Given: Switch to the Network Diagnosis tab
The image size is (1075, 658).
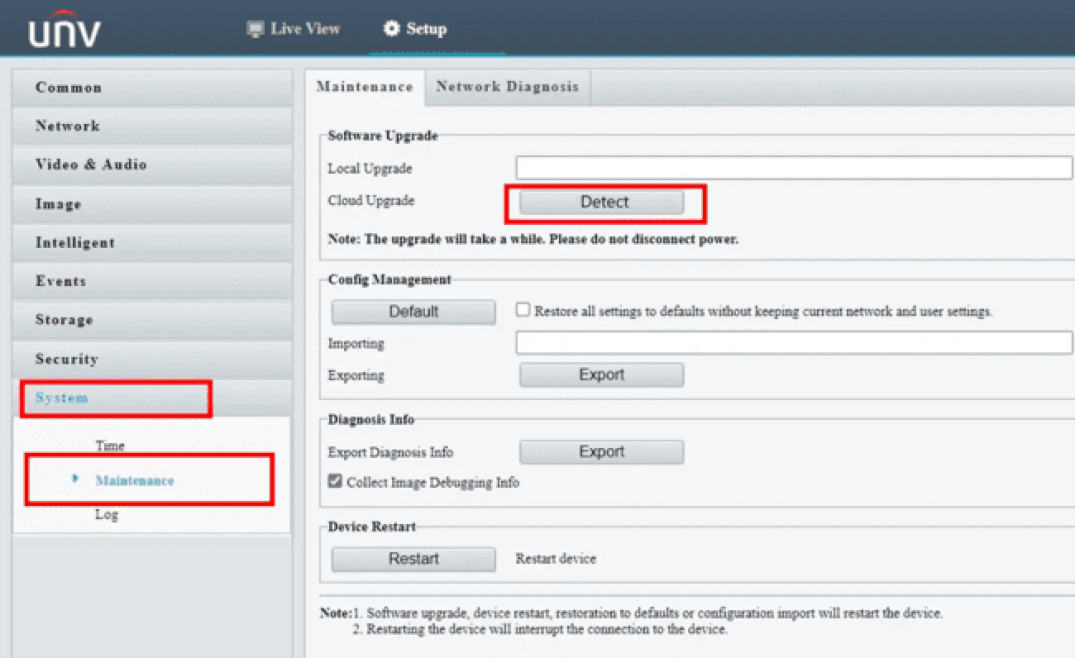Looking at the screenshot, I should coord(507,87).
